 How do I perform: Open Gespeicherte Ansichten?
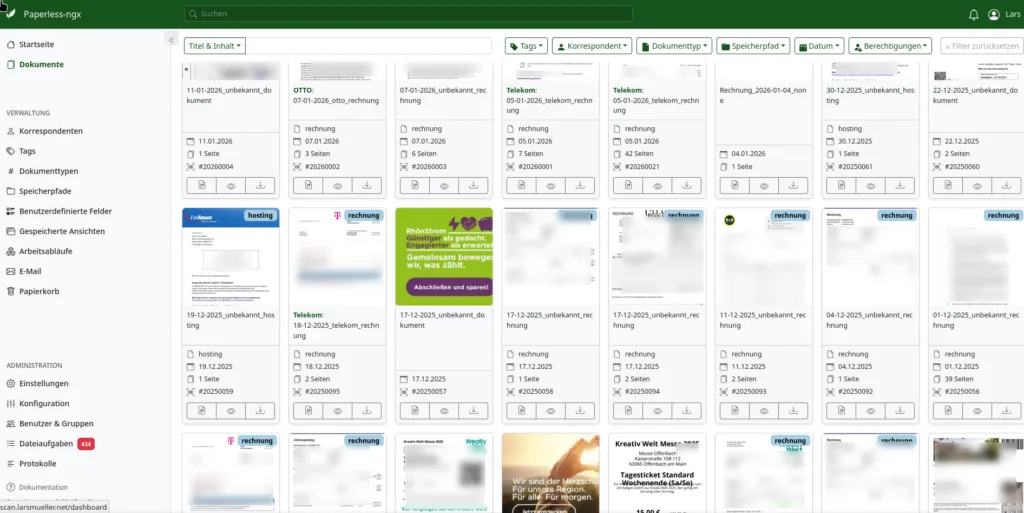click(62, 231)
